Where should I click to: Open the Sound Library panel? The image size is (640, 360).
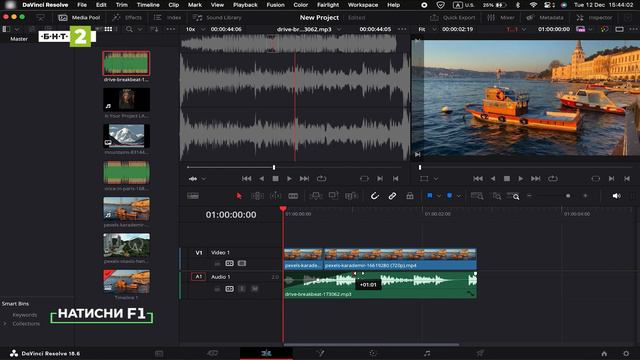click(217, 18)
